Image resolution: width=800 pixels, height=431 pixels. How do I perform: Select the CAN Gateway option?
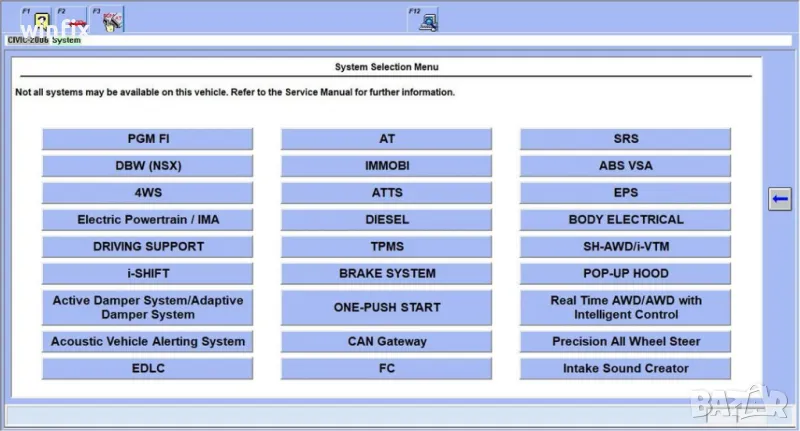pos(386,342)
